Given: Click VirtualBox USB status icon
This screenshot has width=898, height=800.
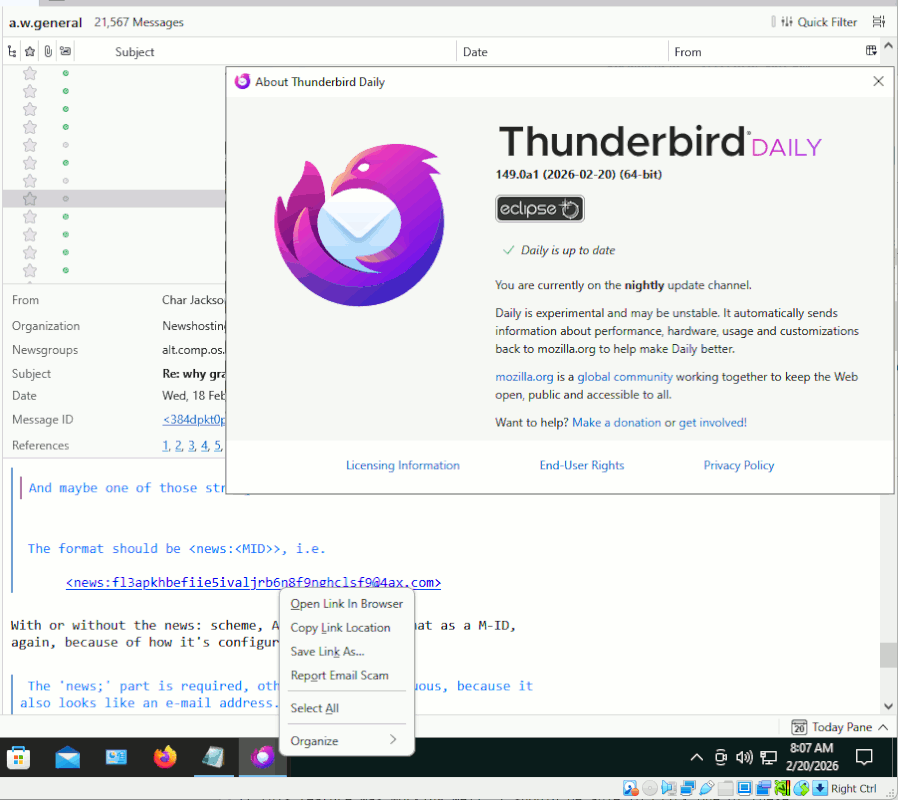Looking at the screenshot, I should point(706,789).
